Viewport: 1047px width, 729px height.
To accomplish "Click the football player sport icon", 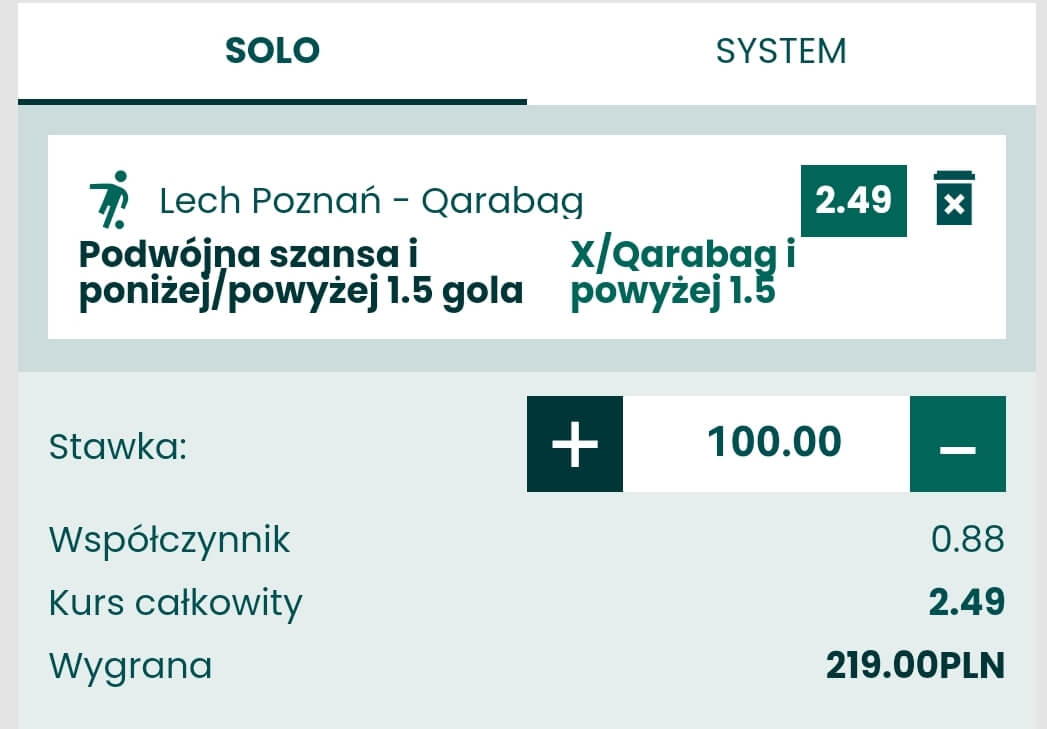I will click(x=109, y=200).
